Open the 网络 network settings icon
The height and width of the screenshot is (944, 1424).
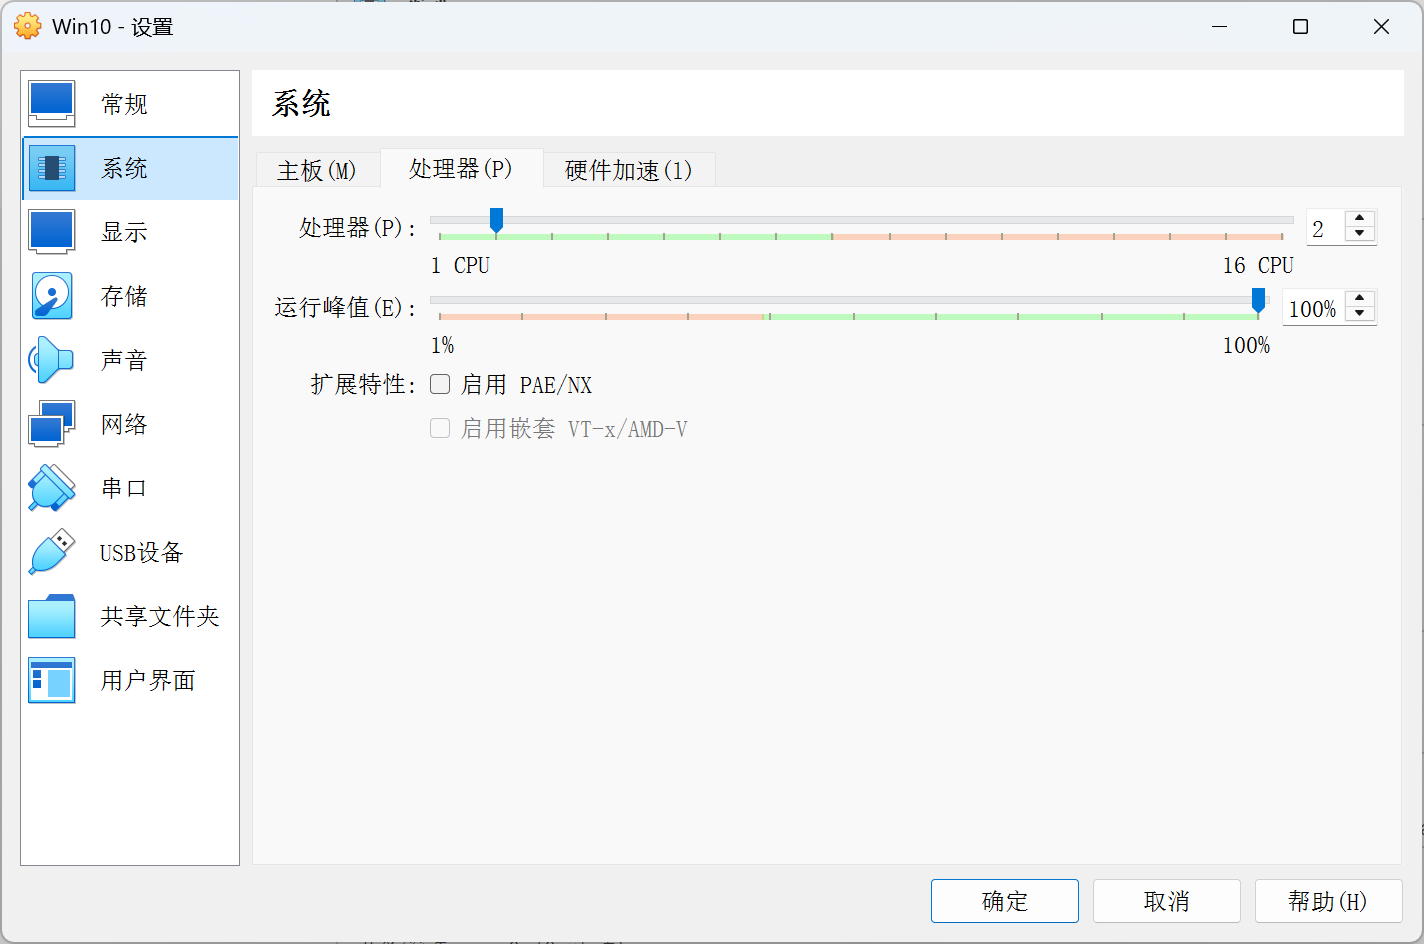pos(52,424)
